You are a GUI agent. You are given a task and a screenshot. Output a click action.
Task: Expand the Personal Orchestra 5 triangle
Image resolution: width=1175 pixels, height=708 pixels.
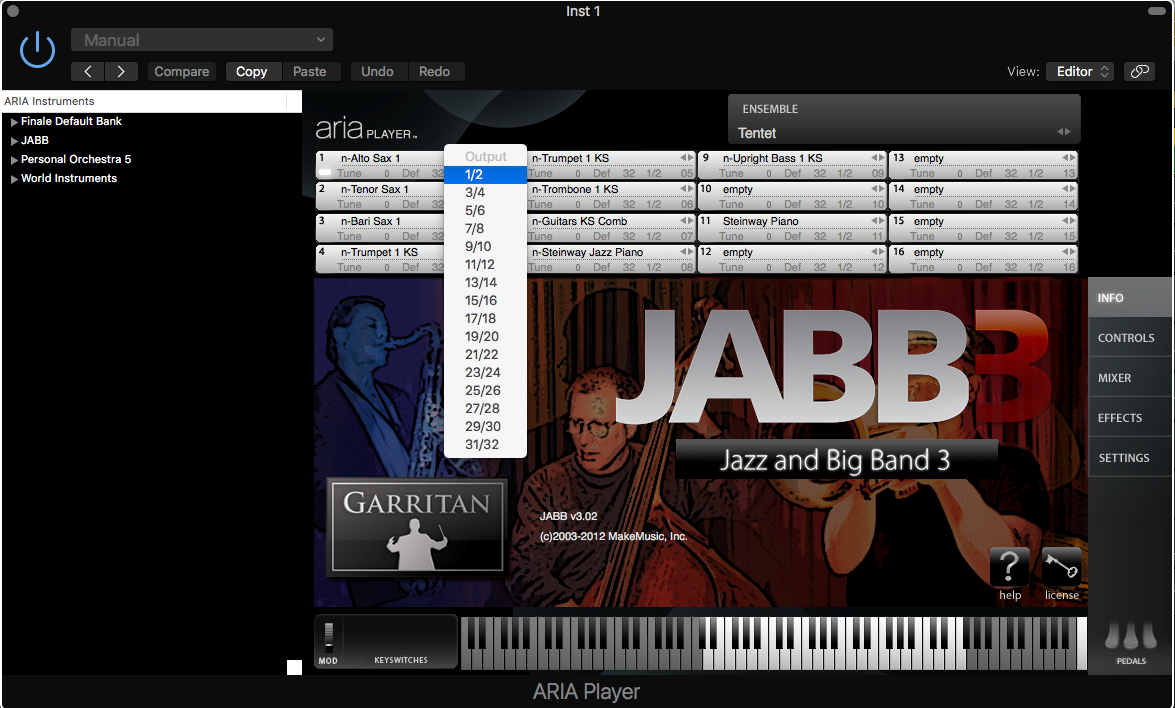[14, 160]
